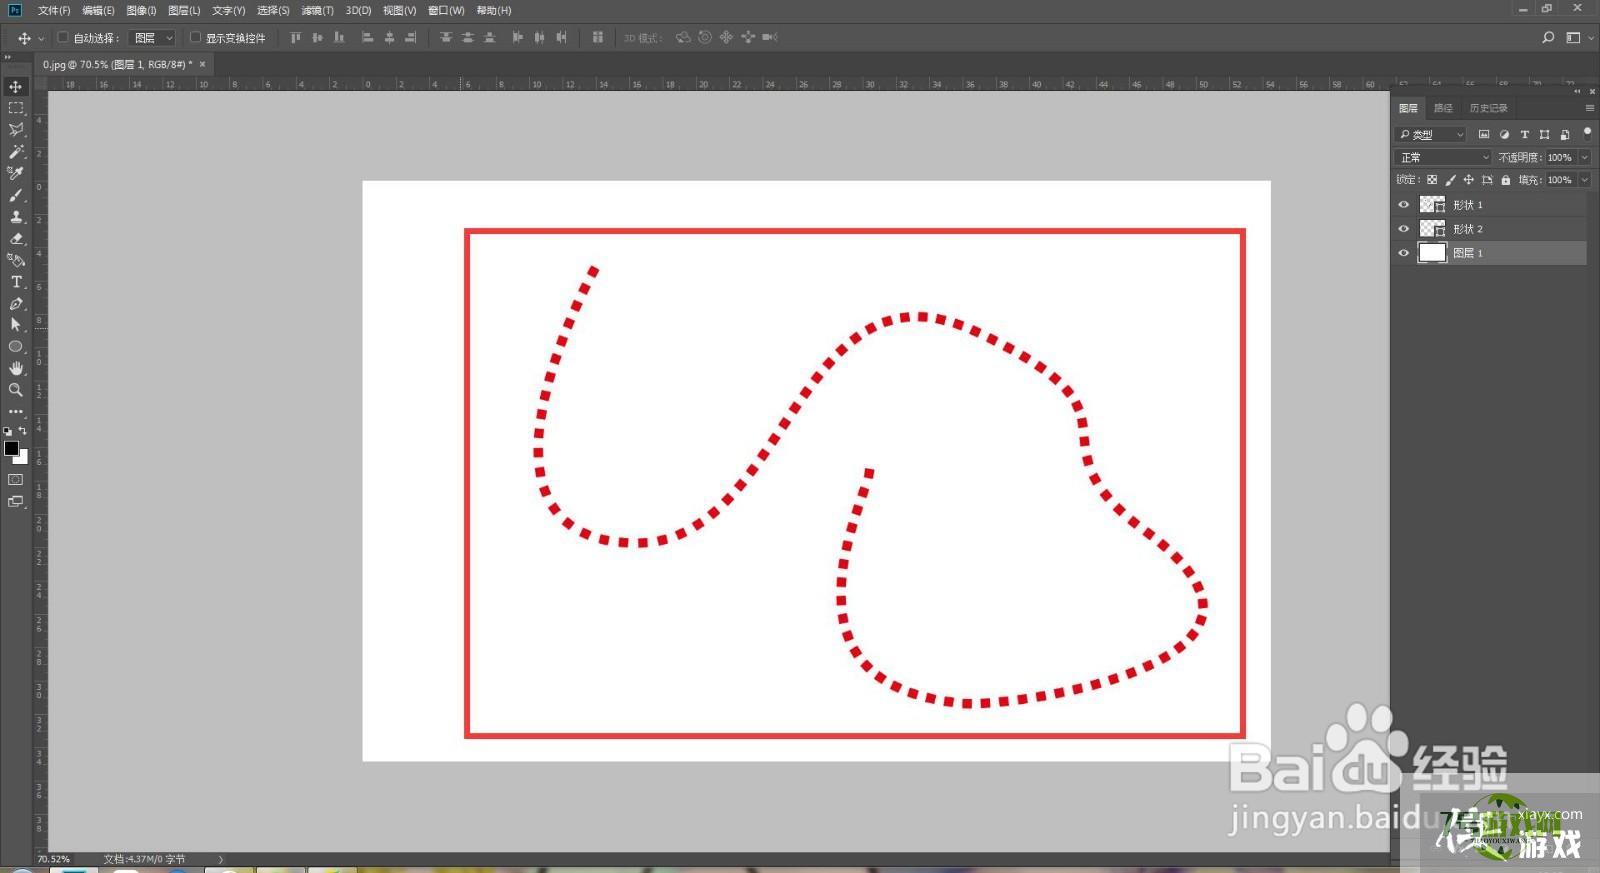Open the 图层 auto-select dropdown
1600x873 pixels.
coord(154,37)
